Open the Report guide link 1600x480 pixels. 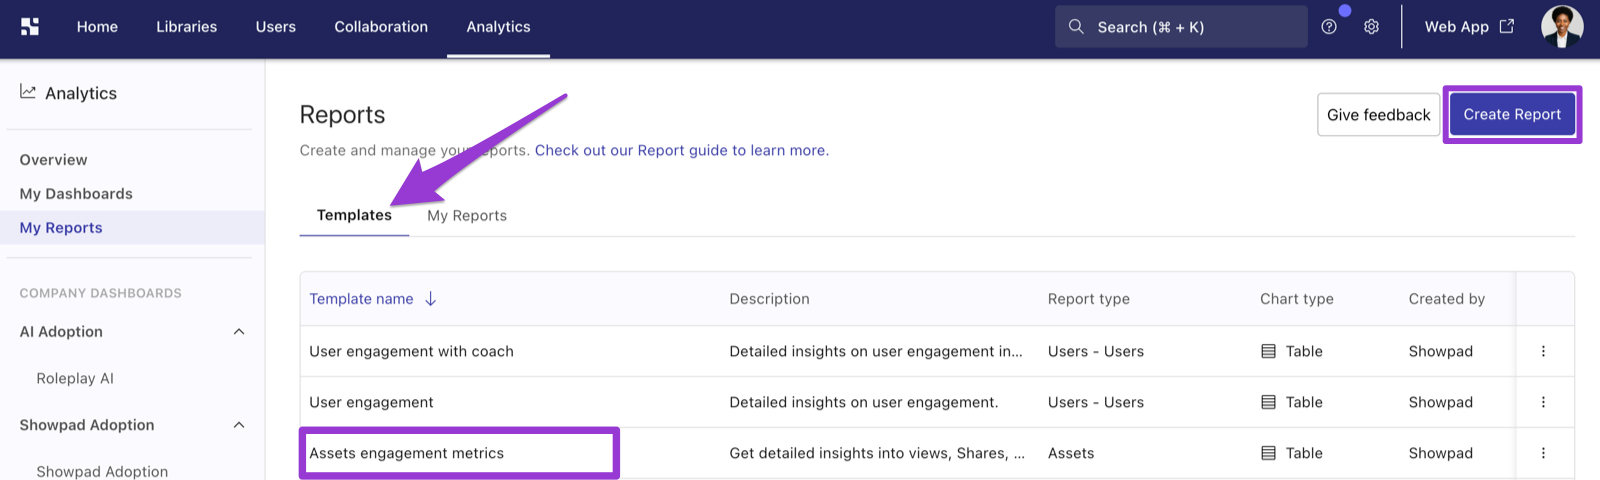pyautogui.click(x=682, y=150)
